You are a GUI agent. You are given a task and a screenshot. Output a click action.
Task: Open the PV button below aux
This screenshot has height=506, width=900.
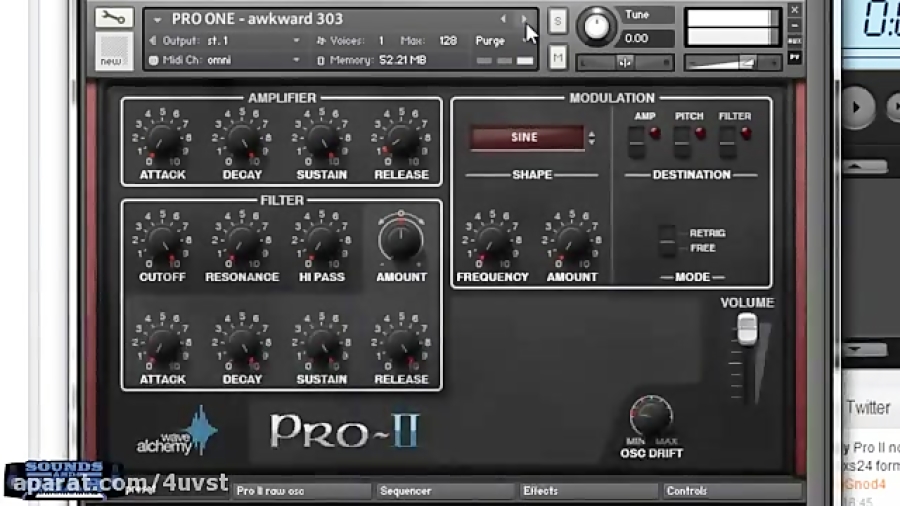click(x=794, y=57)
